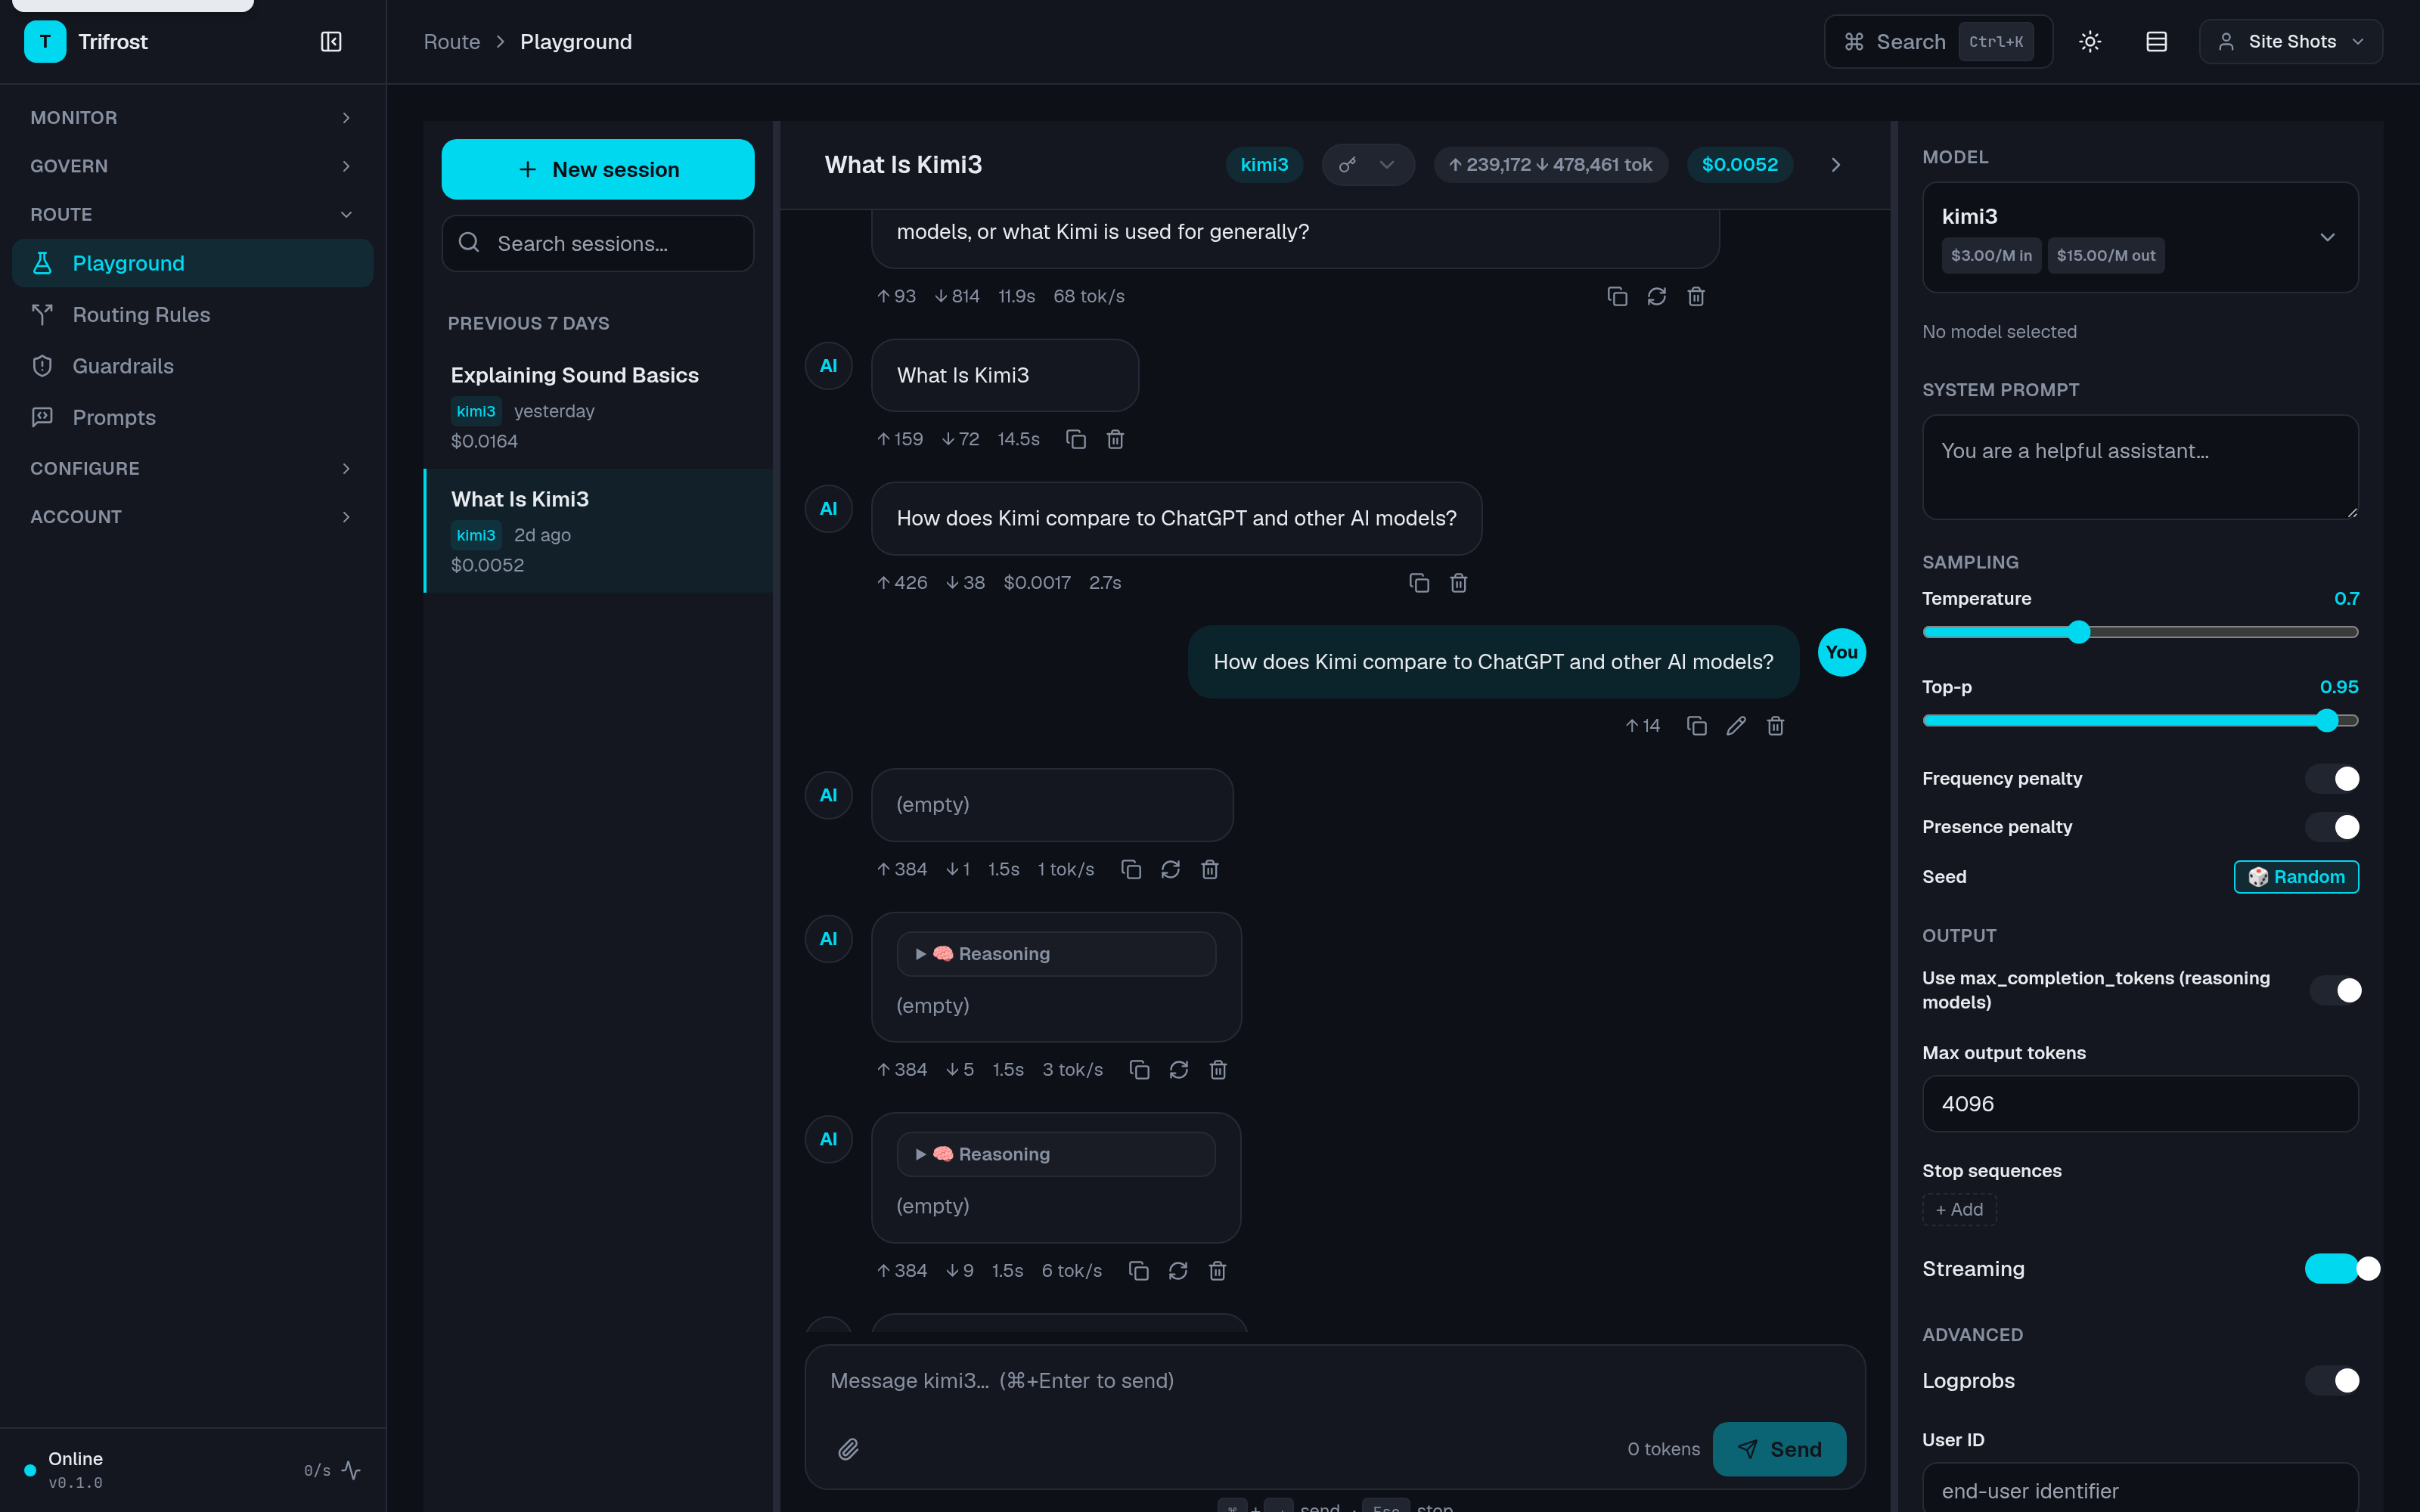Toggle Presence penalty switch
Screen dimensions: 2420x1512
pyautogui.click(x=2332, y=827)
